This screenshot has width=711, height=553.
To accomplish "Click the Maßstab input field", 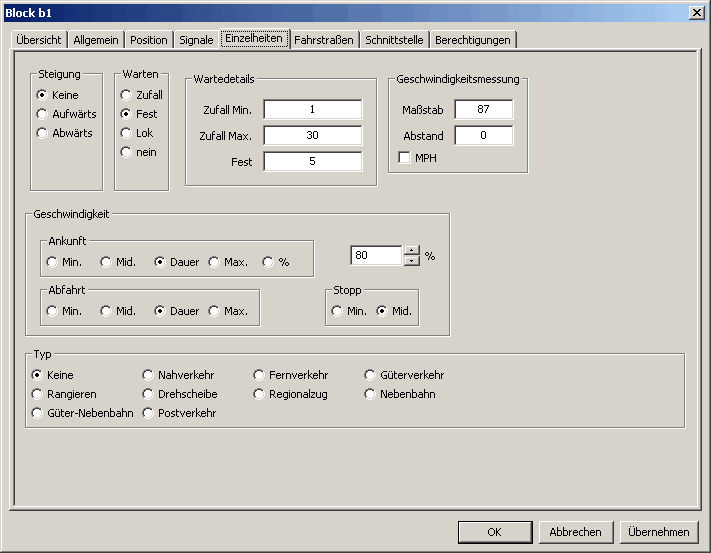I will pos(483,109).
